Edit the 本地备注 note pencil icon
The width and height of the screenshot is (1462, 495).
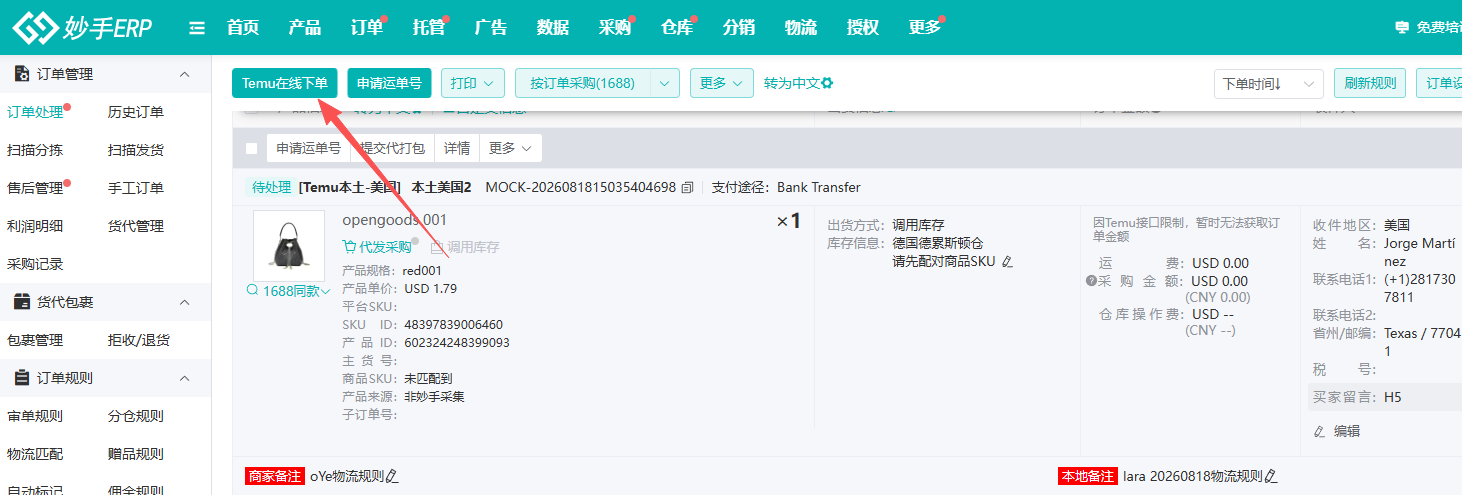coord(1271,476)
